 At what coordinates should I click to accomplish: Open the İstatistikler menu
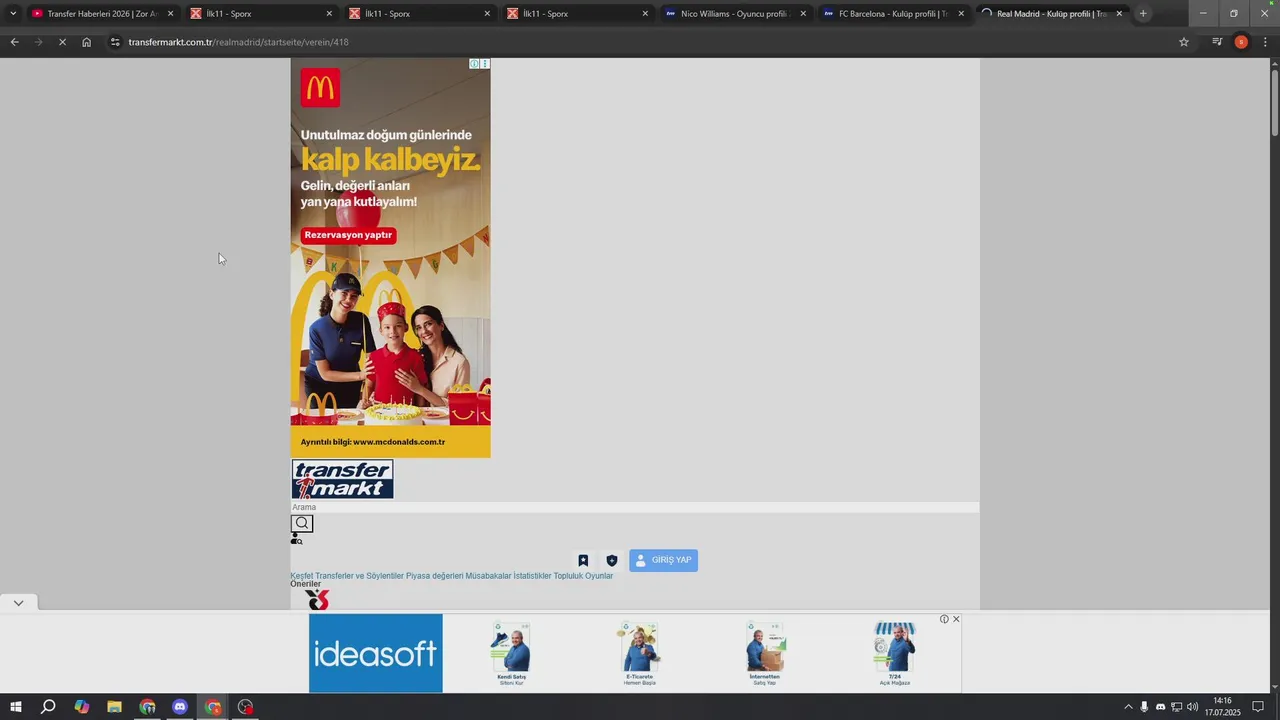[532, 576]
